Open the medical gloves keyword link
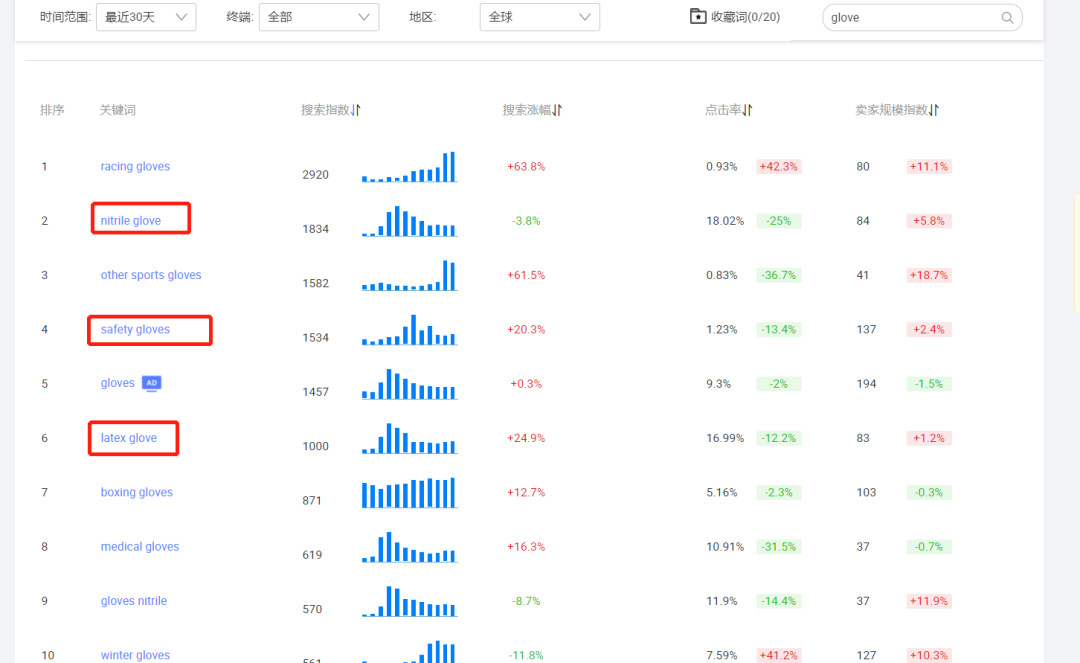Viewport: 1080px width, 663px height. pos(139,546)
